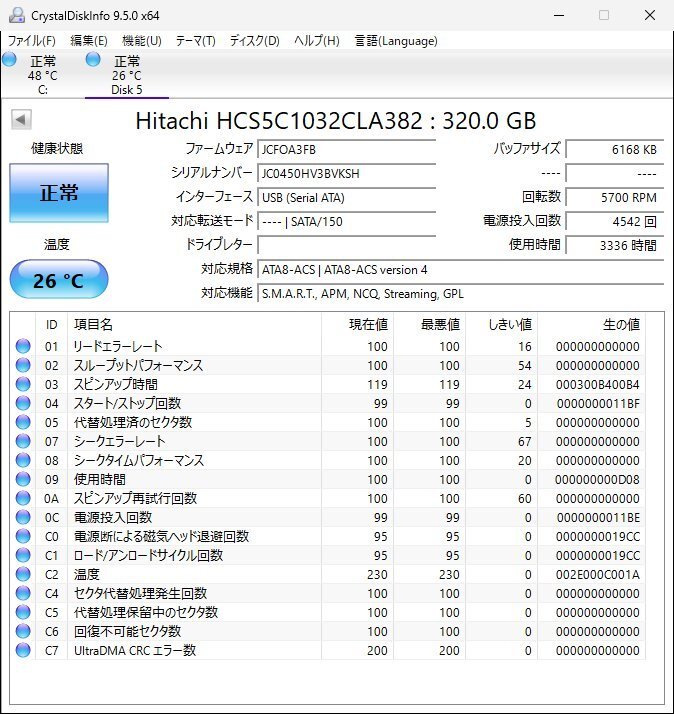674x714 pixels.
Task: Click status orb for attribute 05 代替処理済のセクタ数
Action: point(23,422)
